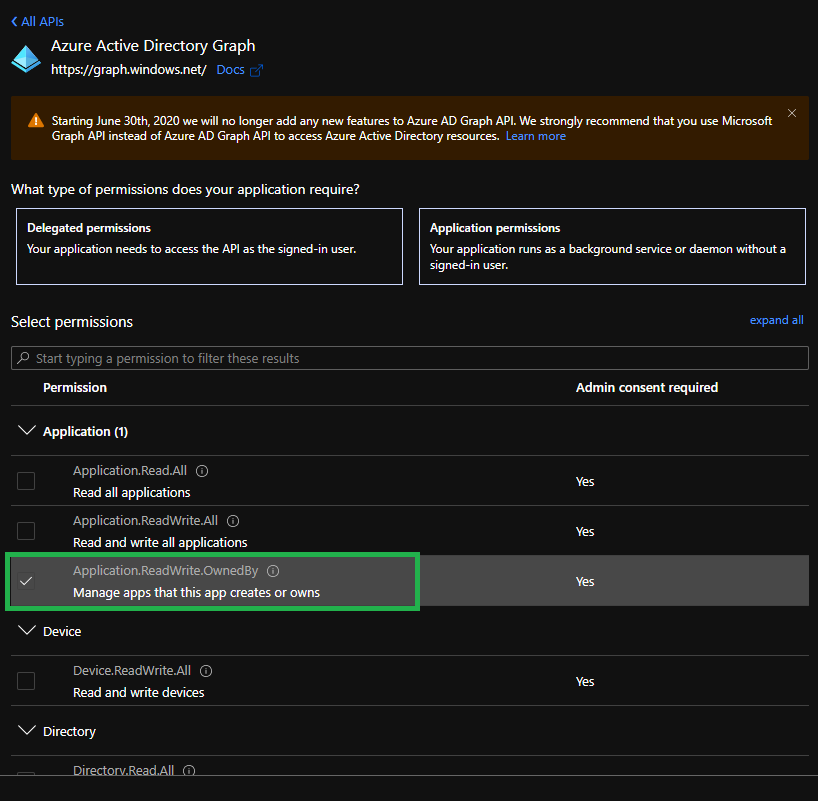Collapse the Device group chevron
Screen dimensions: 818x801
(x=27, y=630)
